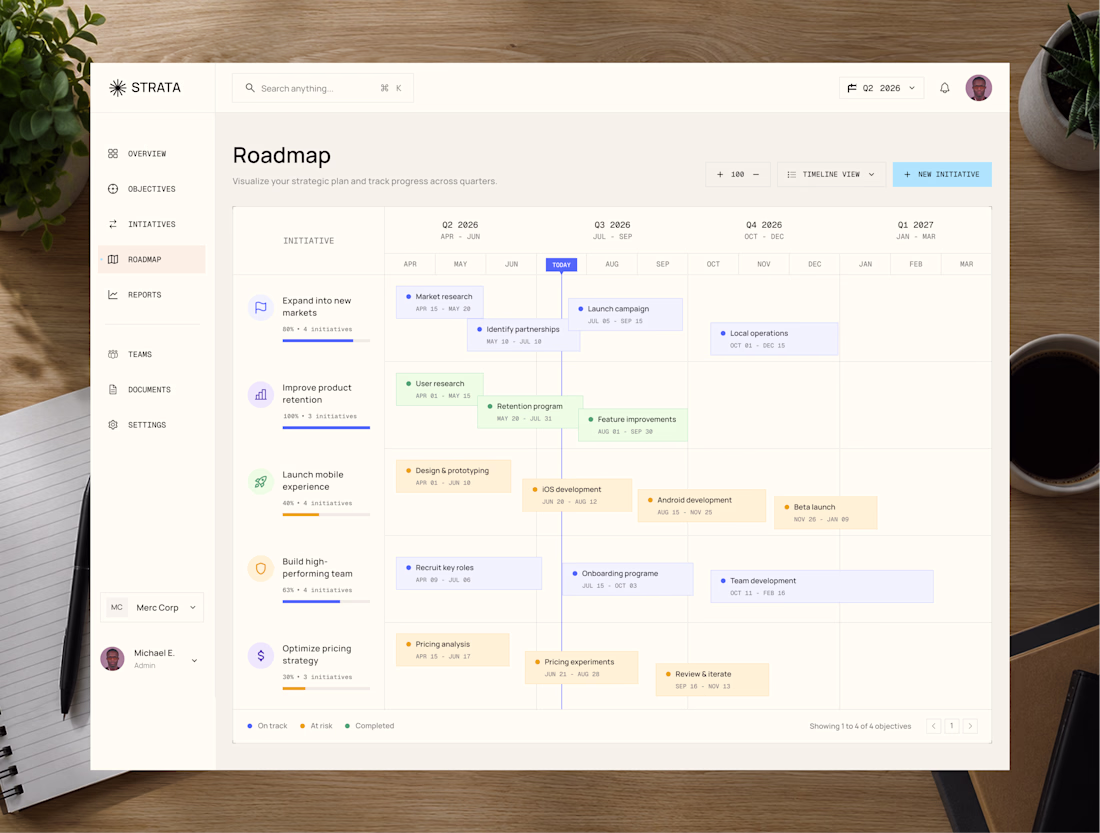The width and height of the screenshot is (1100, 833).
Task: Open the iOS development task bar
Action: point(577,495)
